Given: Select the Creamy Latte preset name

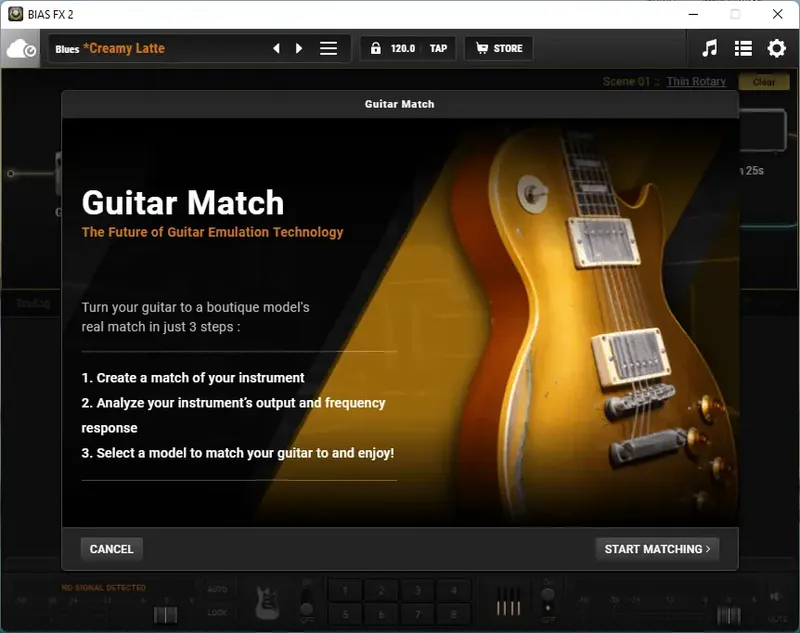Looking at the screenshot, I should pyautogui.click(x=124, y=48).
